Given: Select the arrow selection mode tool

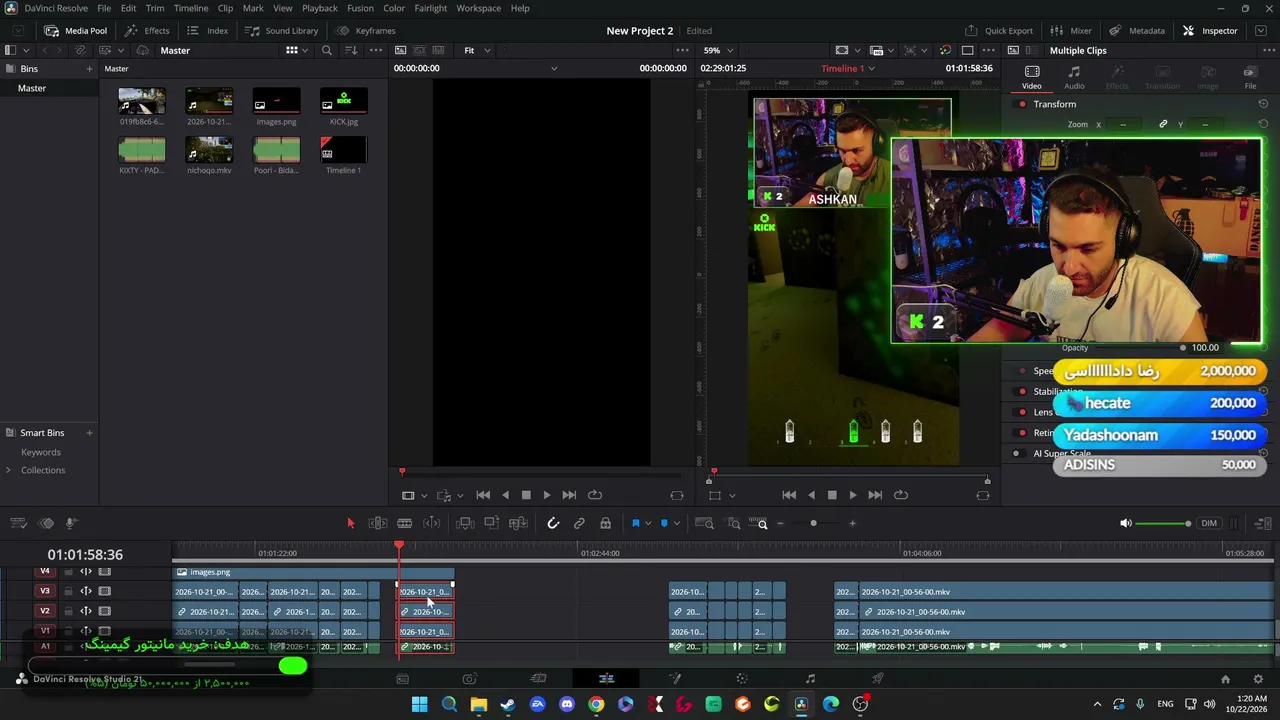Looking at the screenshot, I should [350, 523].
